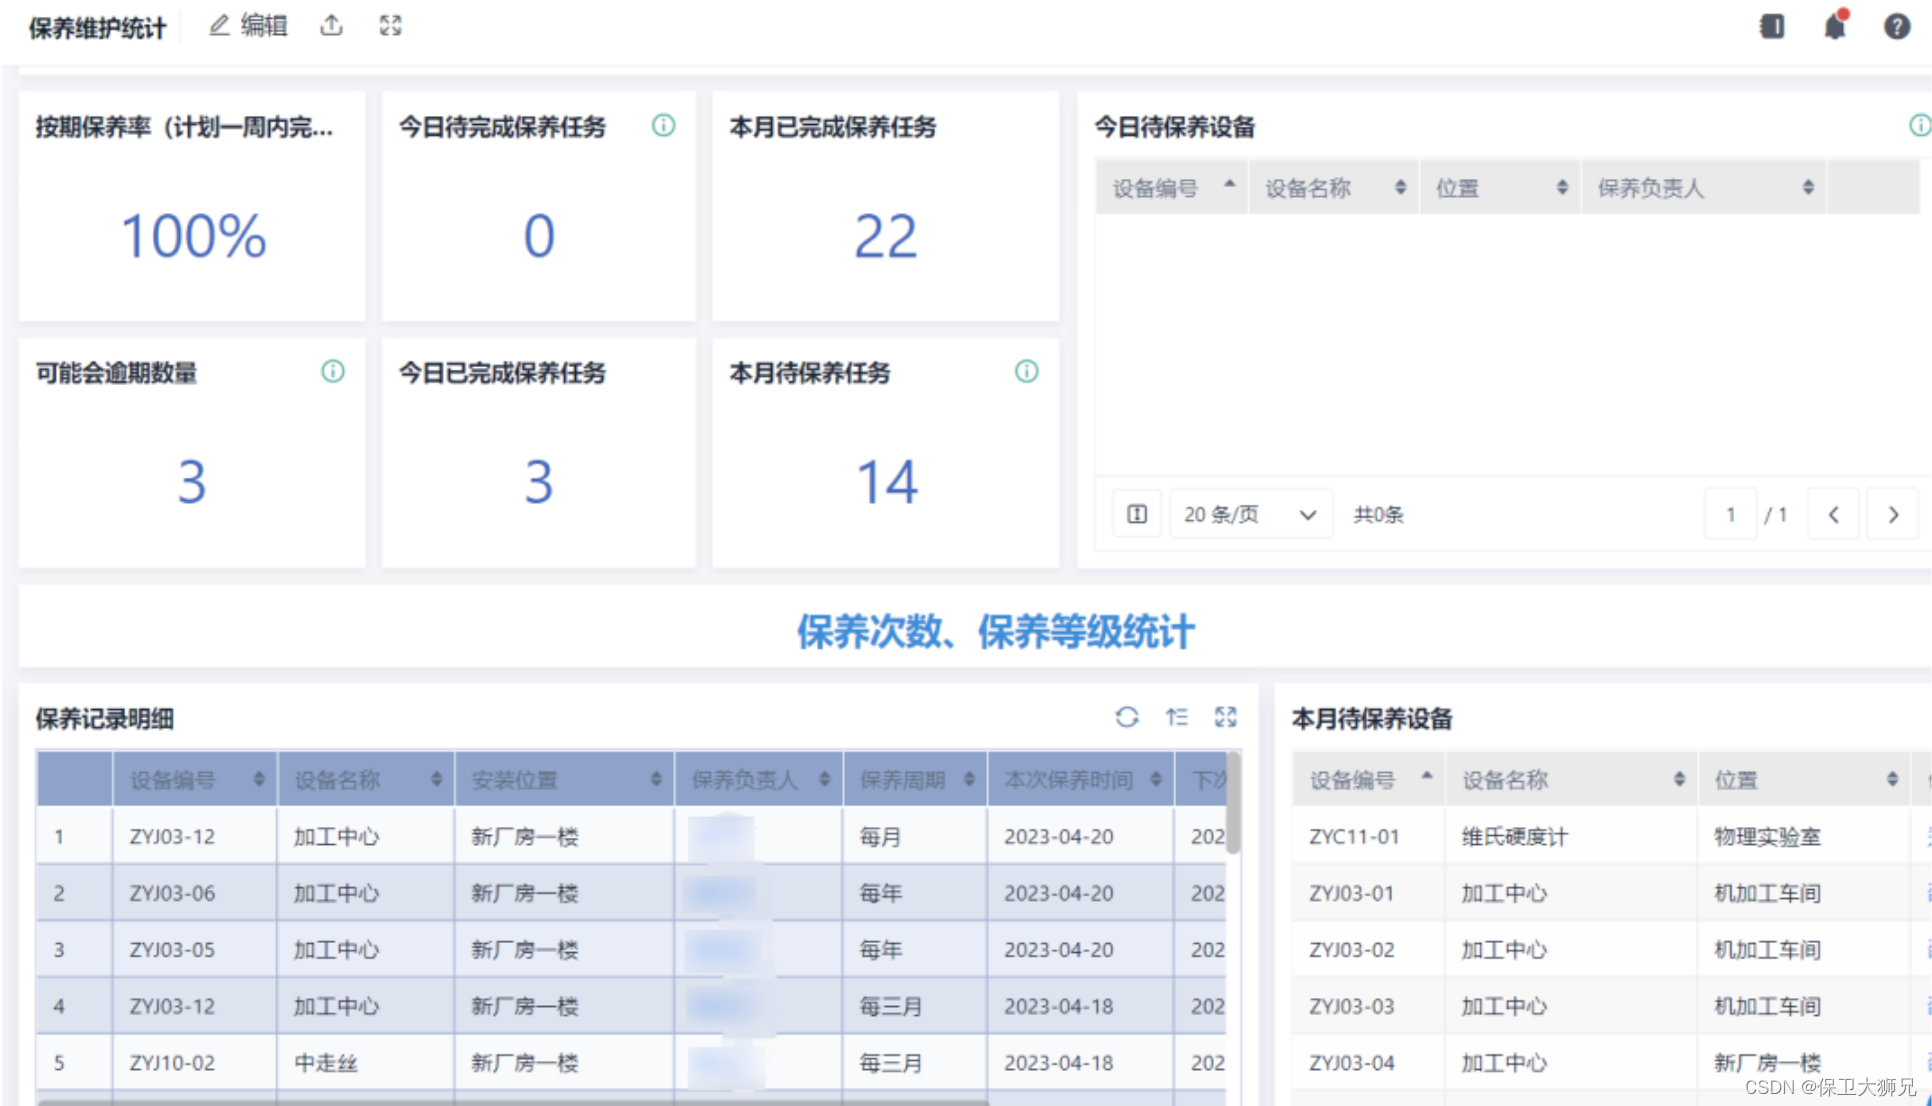Refresh the 保养记录明细 table

click(1127, 717)
